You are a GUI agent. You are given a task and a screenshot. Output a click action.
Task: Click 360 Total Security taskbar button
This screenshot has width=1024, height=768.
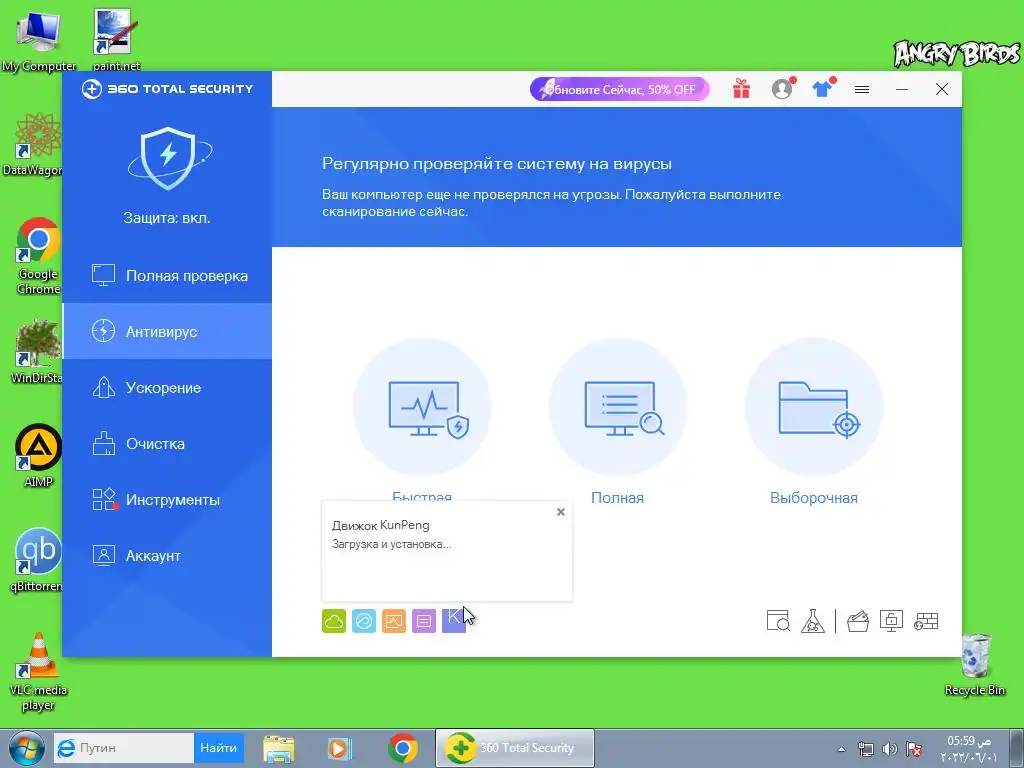[x=515, y=748]
